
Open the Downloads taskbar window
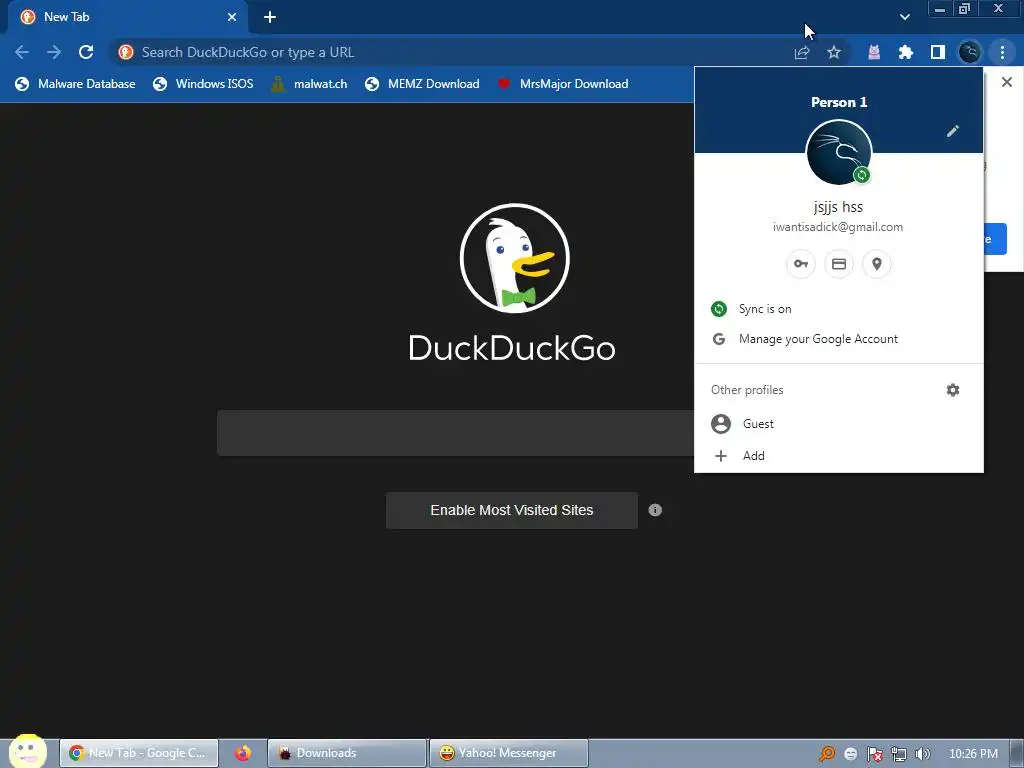click(x=347, y=753)
